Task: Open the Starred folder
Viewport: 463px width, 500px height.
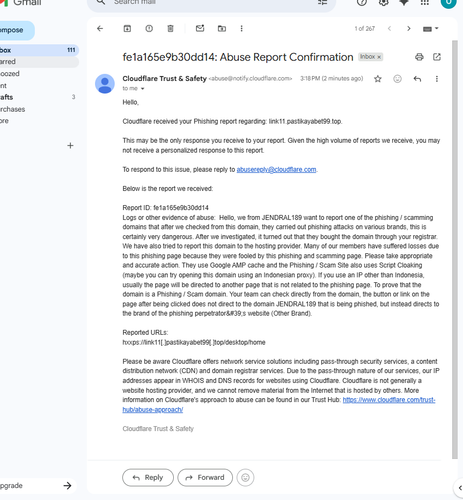Action: [39, 62]
